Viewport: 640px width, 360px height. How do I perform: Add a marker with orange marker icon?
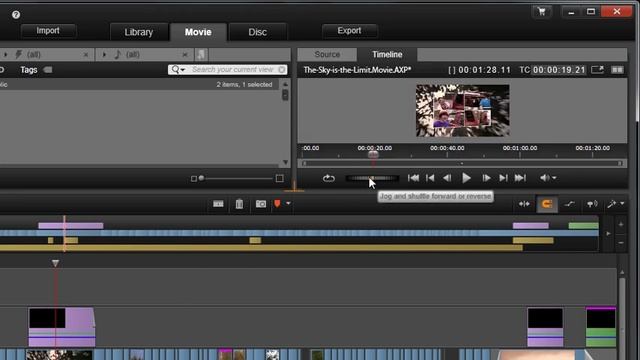coord(278,203)
